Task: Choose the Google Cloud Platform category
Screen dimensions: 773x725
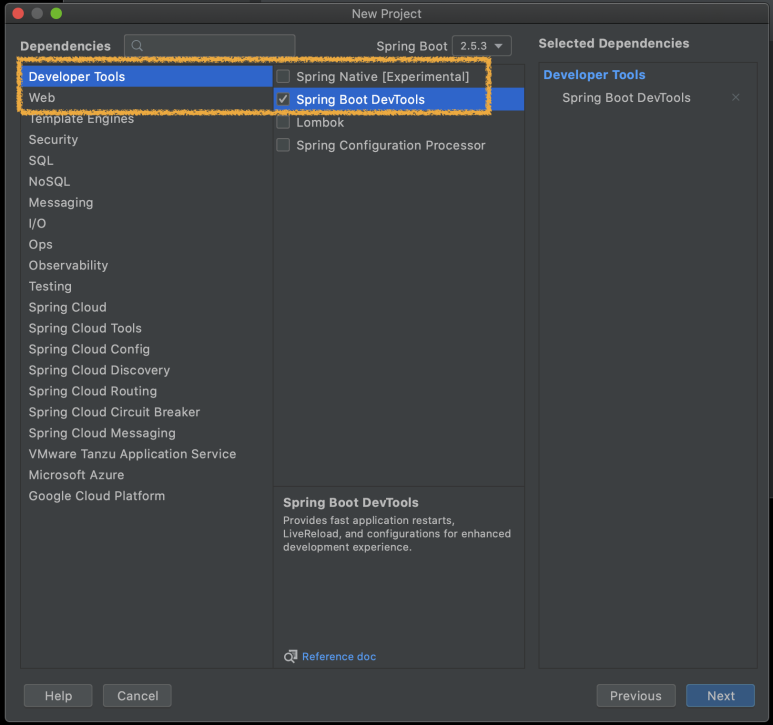Action: 146,496
